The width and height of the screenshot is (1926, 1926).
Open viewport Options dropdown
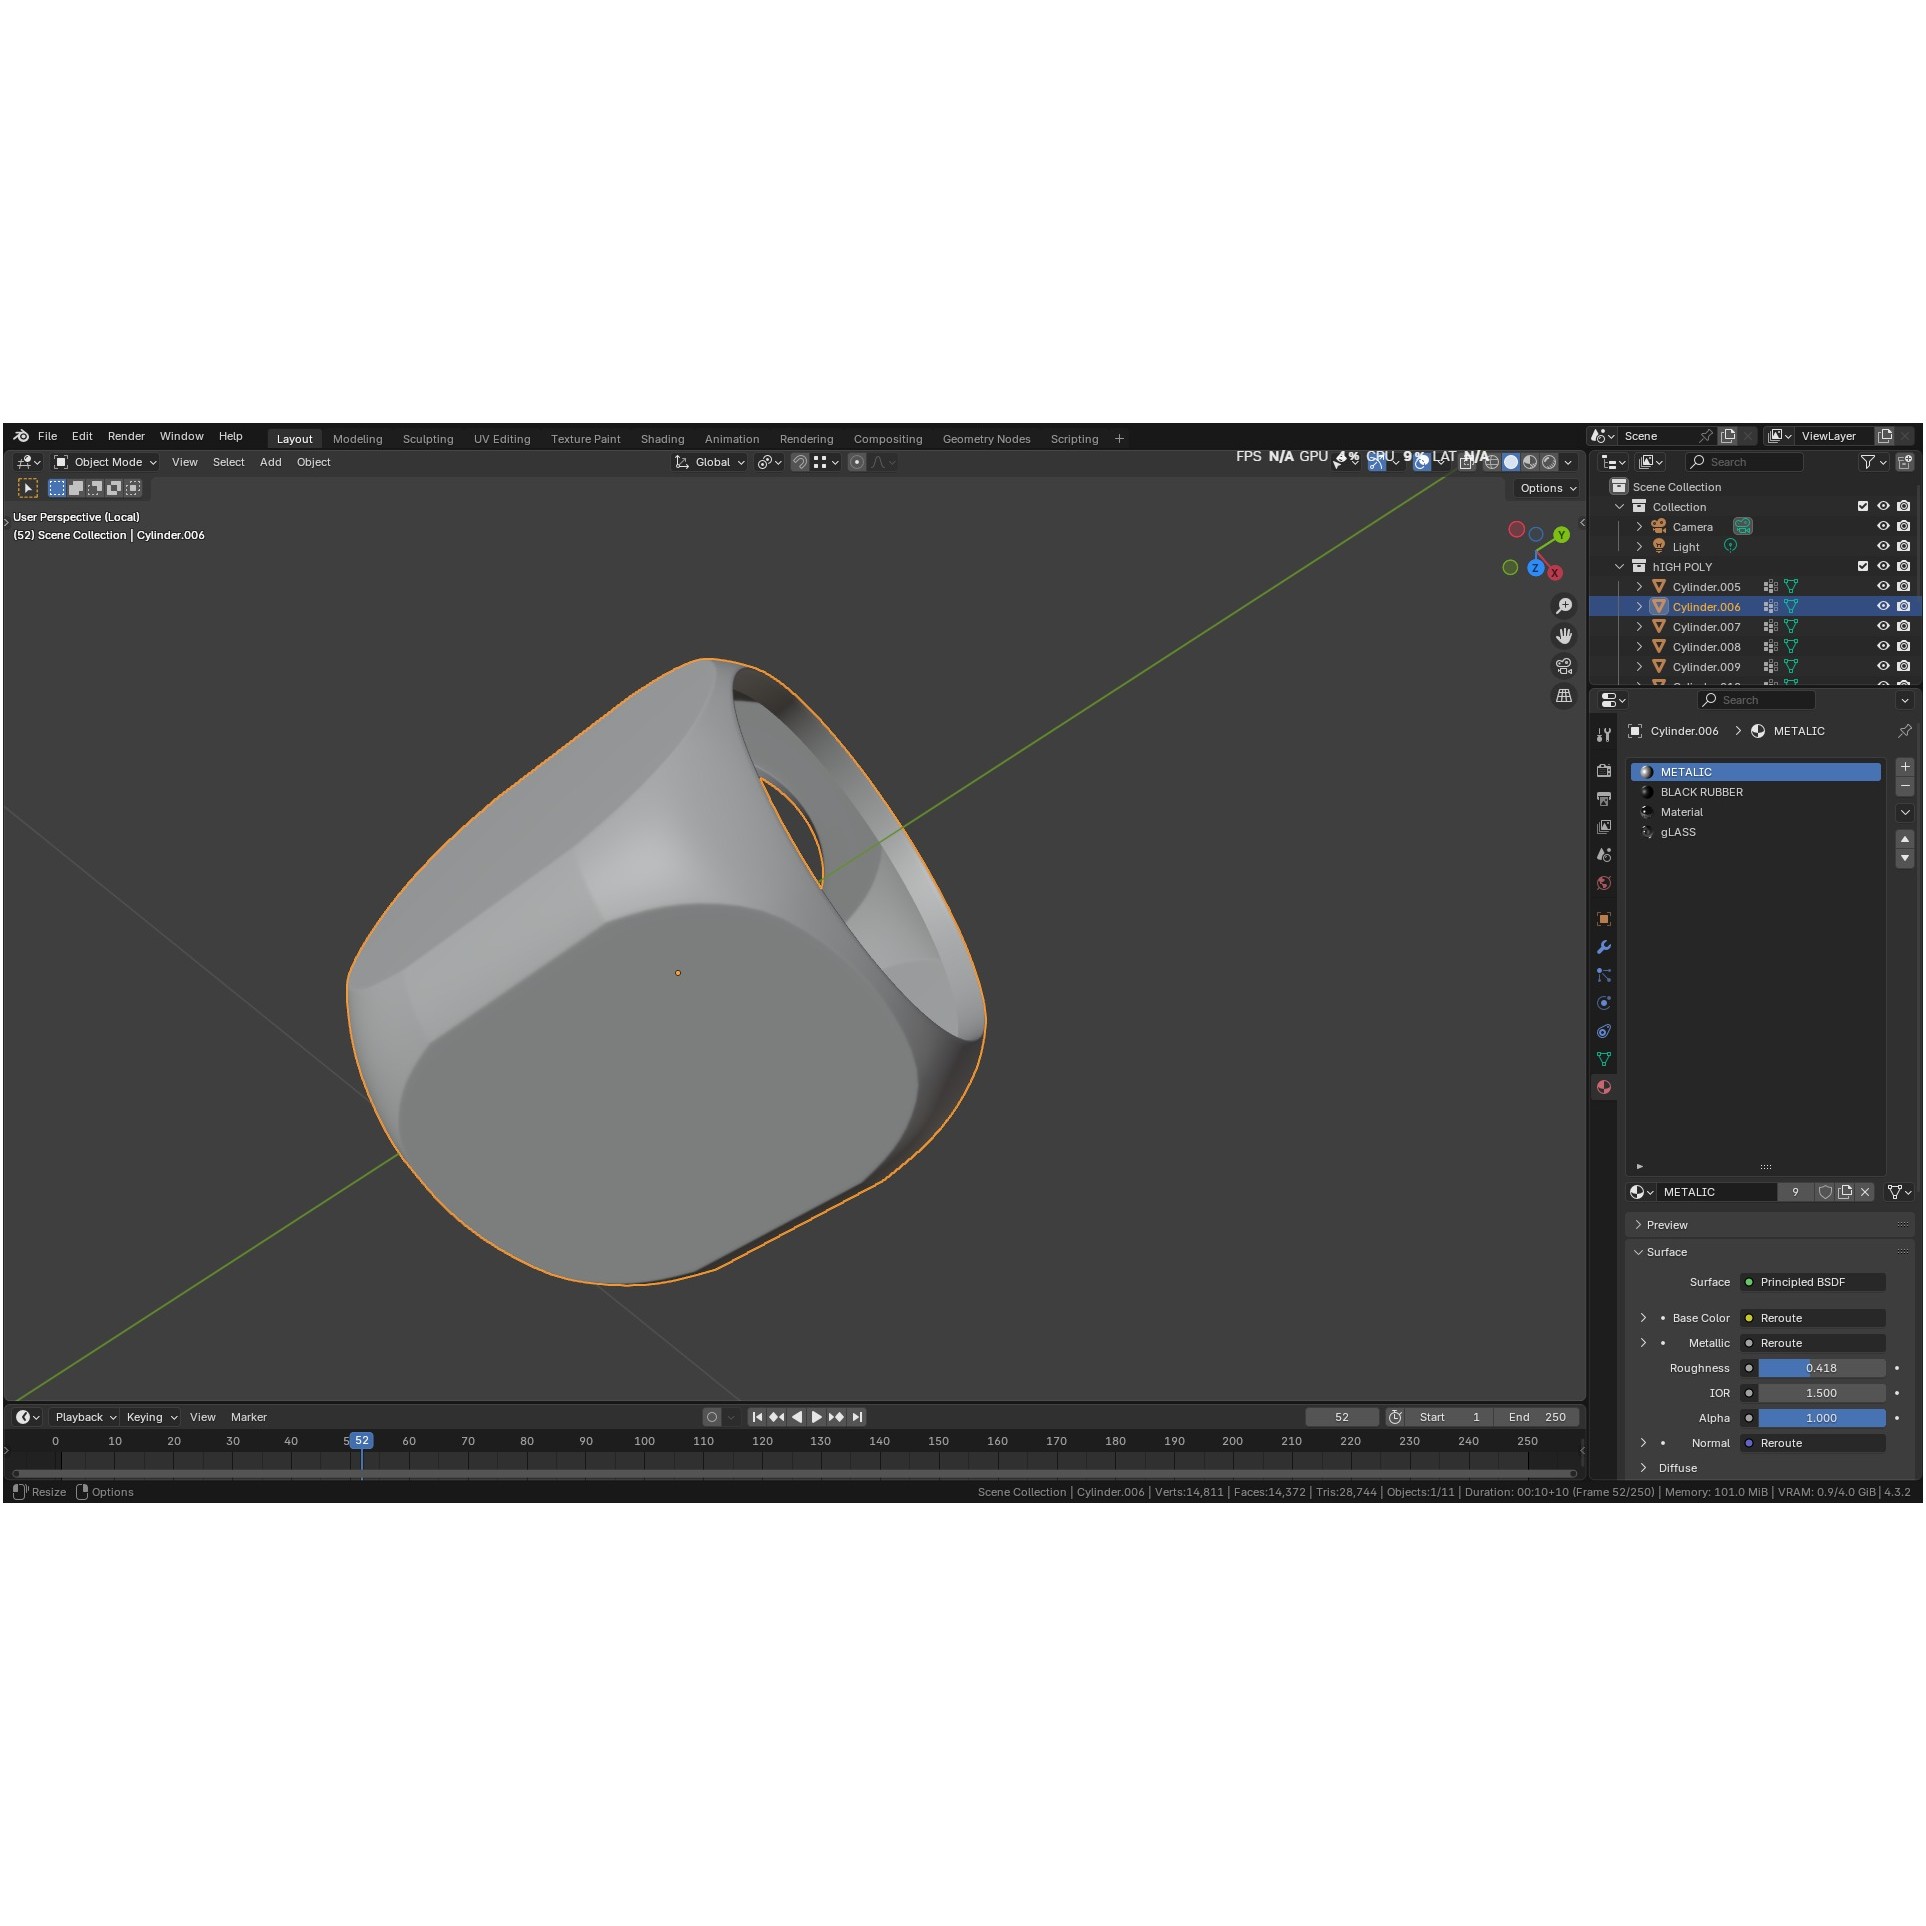pos(1547,488)
